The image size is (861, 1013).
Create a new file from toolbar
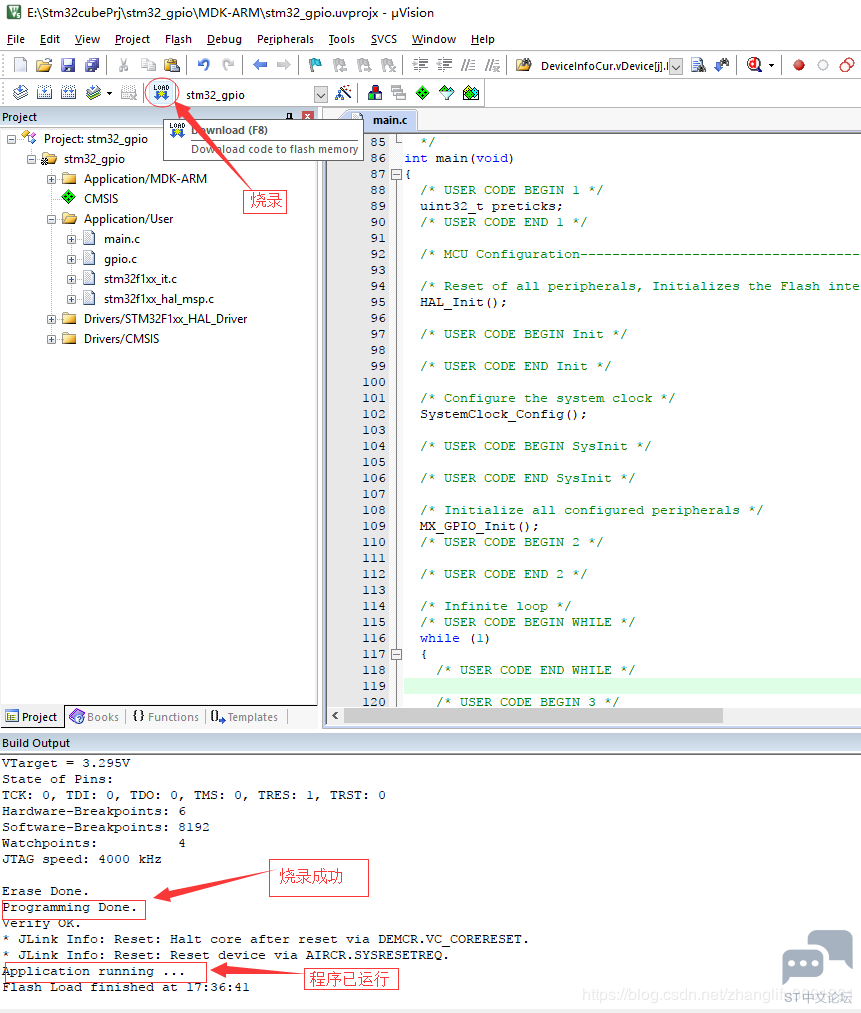[20, 65]
